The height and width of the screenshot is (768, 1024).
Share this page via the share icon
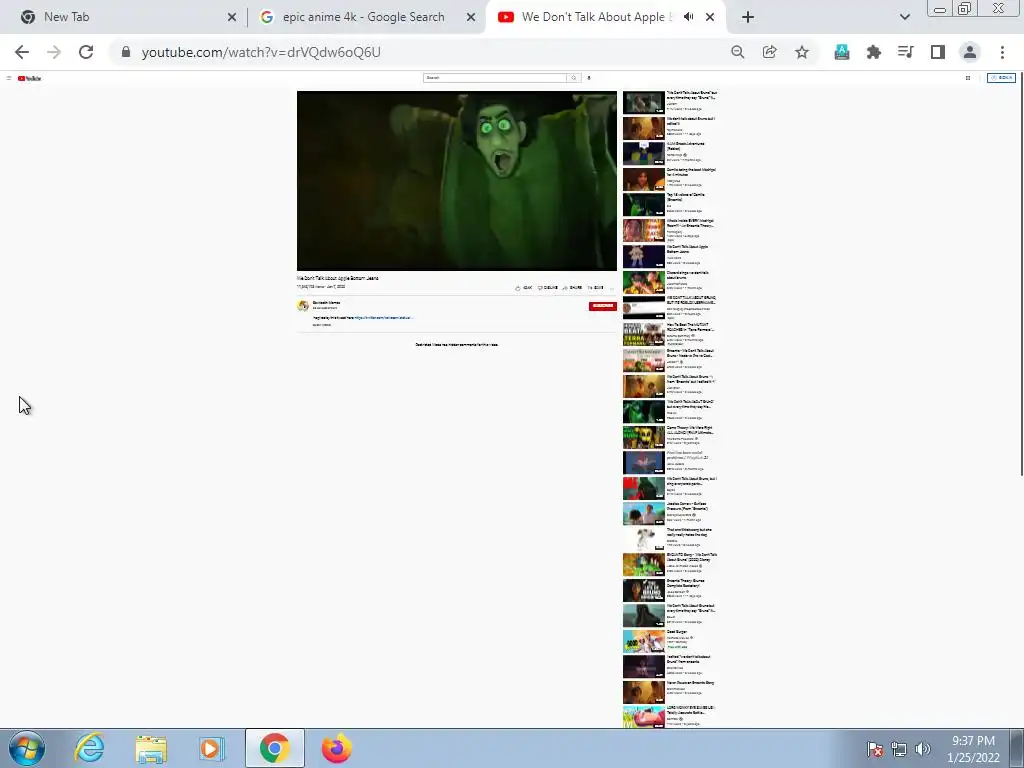pyautogui.click(x=769, y=52)
